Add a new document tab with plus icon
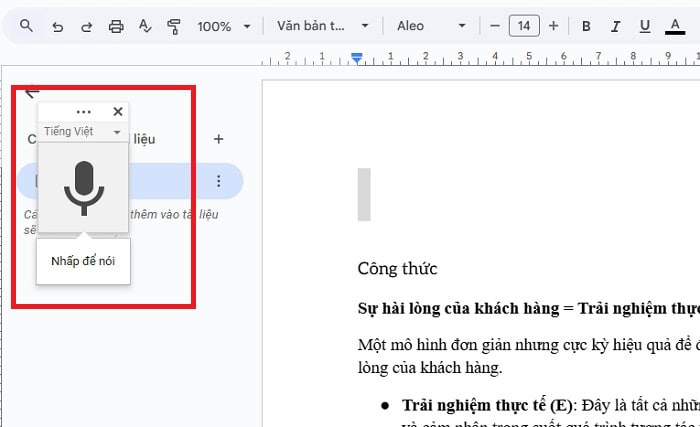 click(219, 139)
